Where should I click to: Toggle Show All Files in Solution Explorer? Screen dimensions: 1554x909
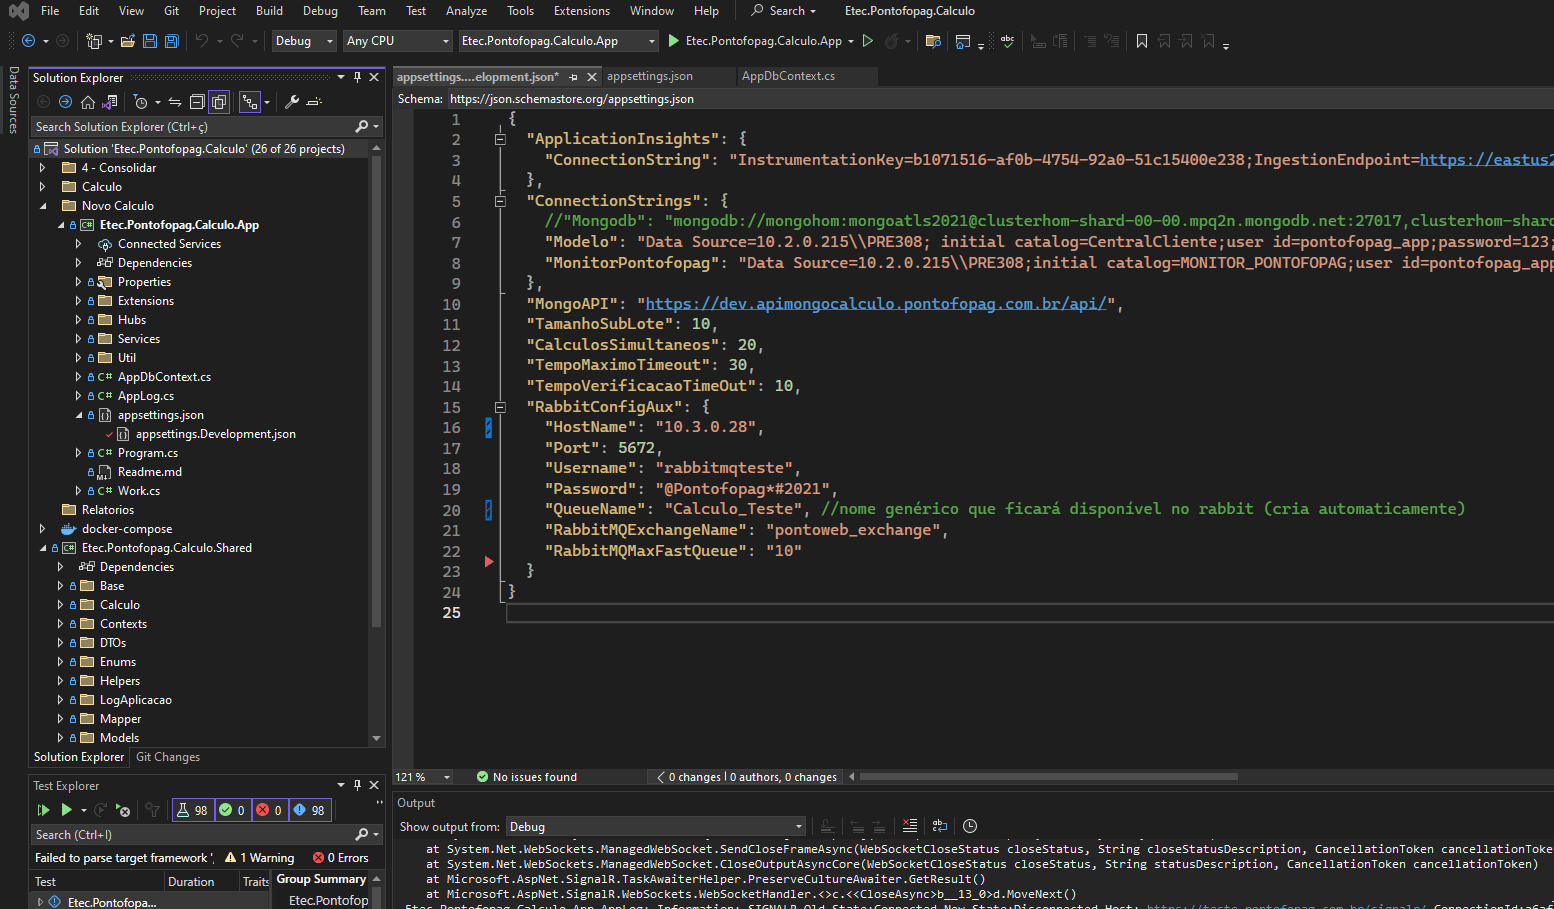(219, 102)
